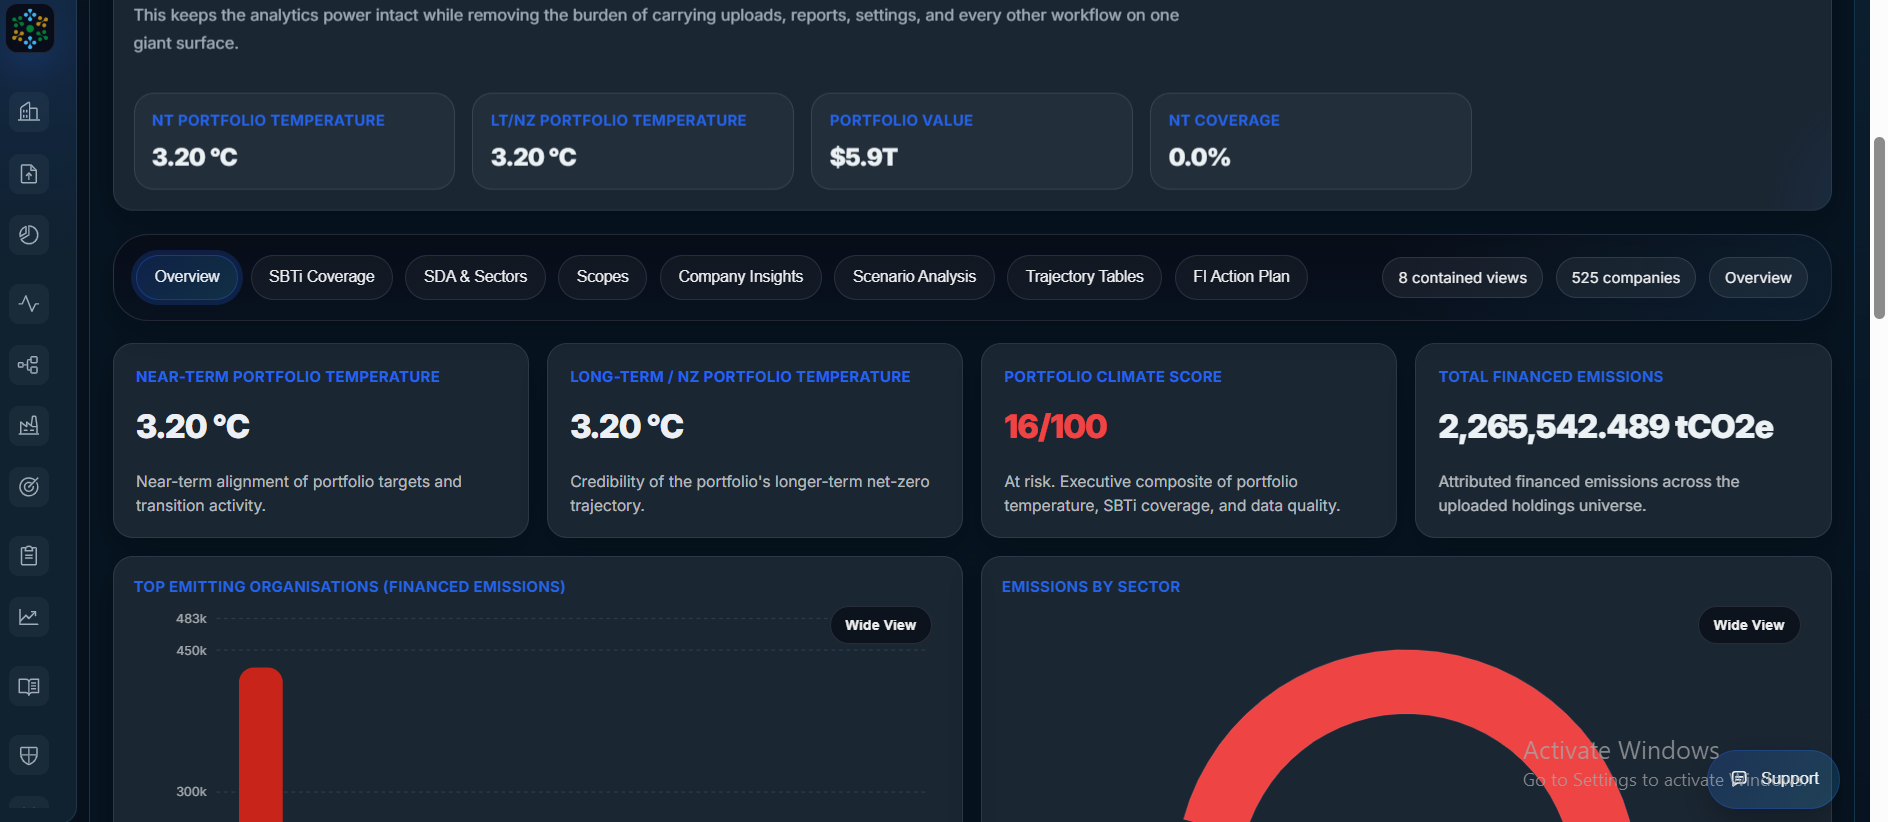Click the colorful app logo icon

click(x=30, y=28)
